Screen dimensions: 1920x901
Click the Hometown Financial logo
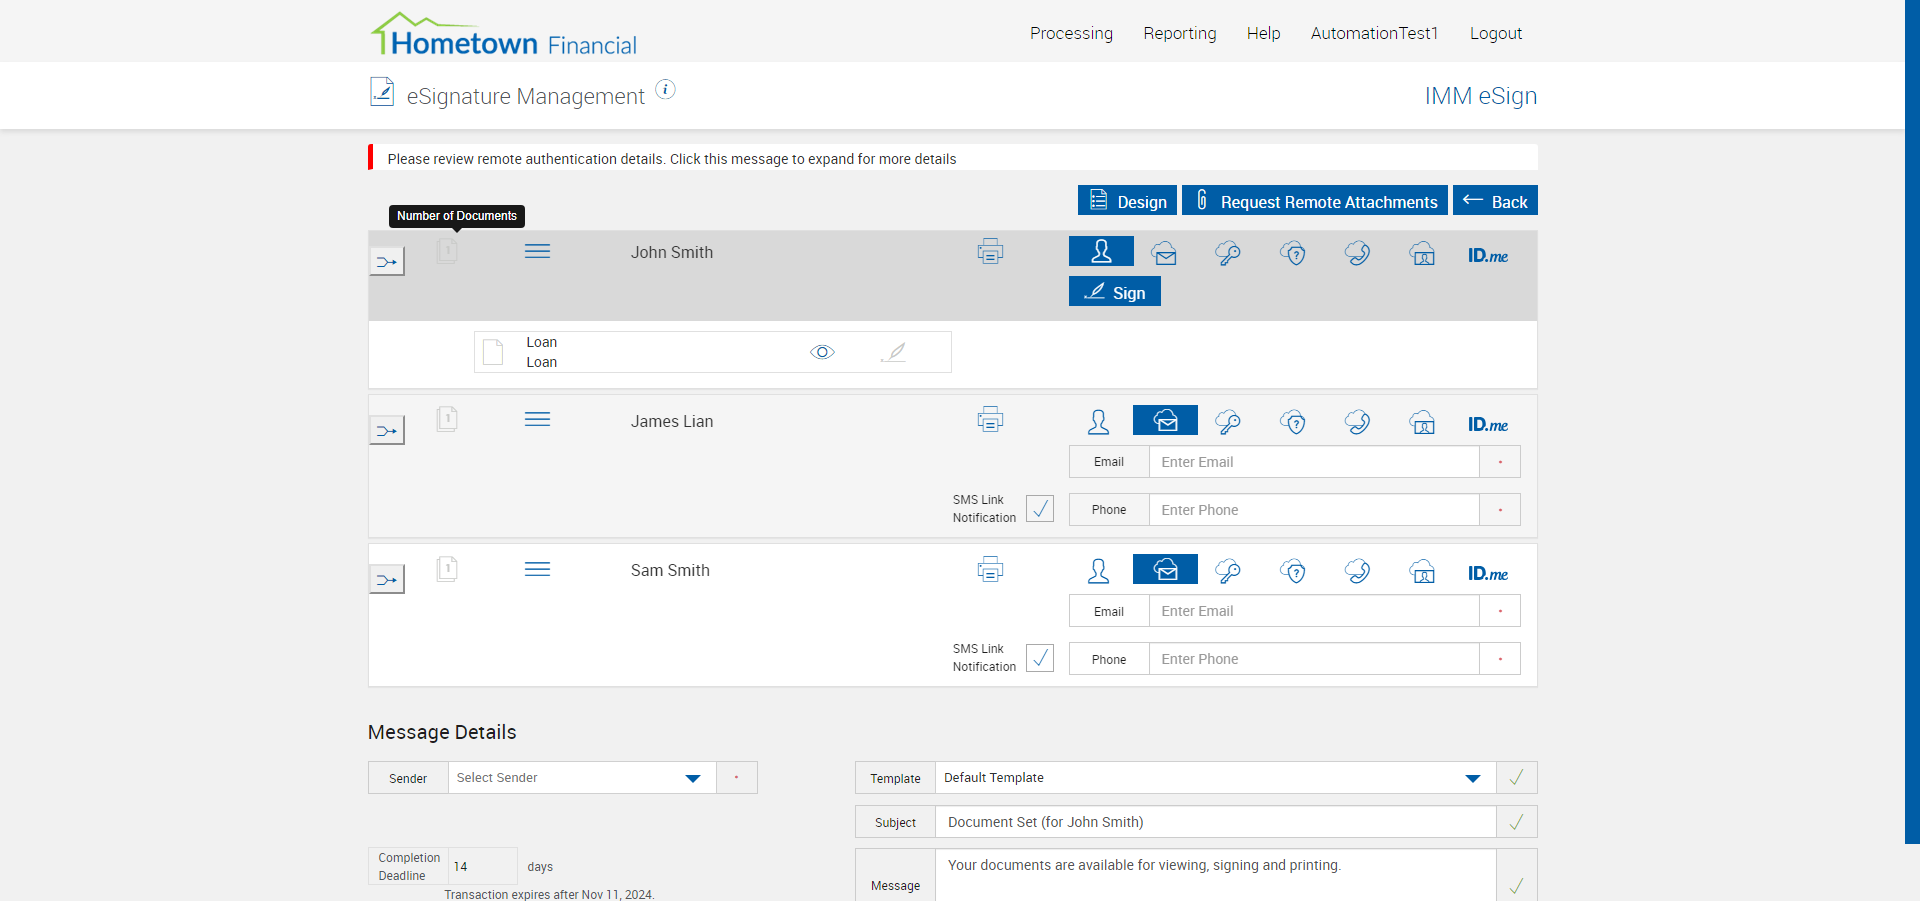click(504, 34)
